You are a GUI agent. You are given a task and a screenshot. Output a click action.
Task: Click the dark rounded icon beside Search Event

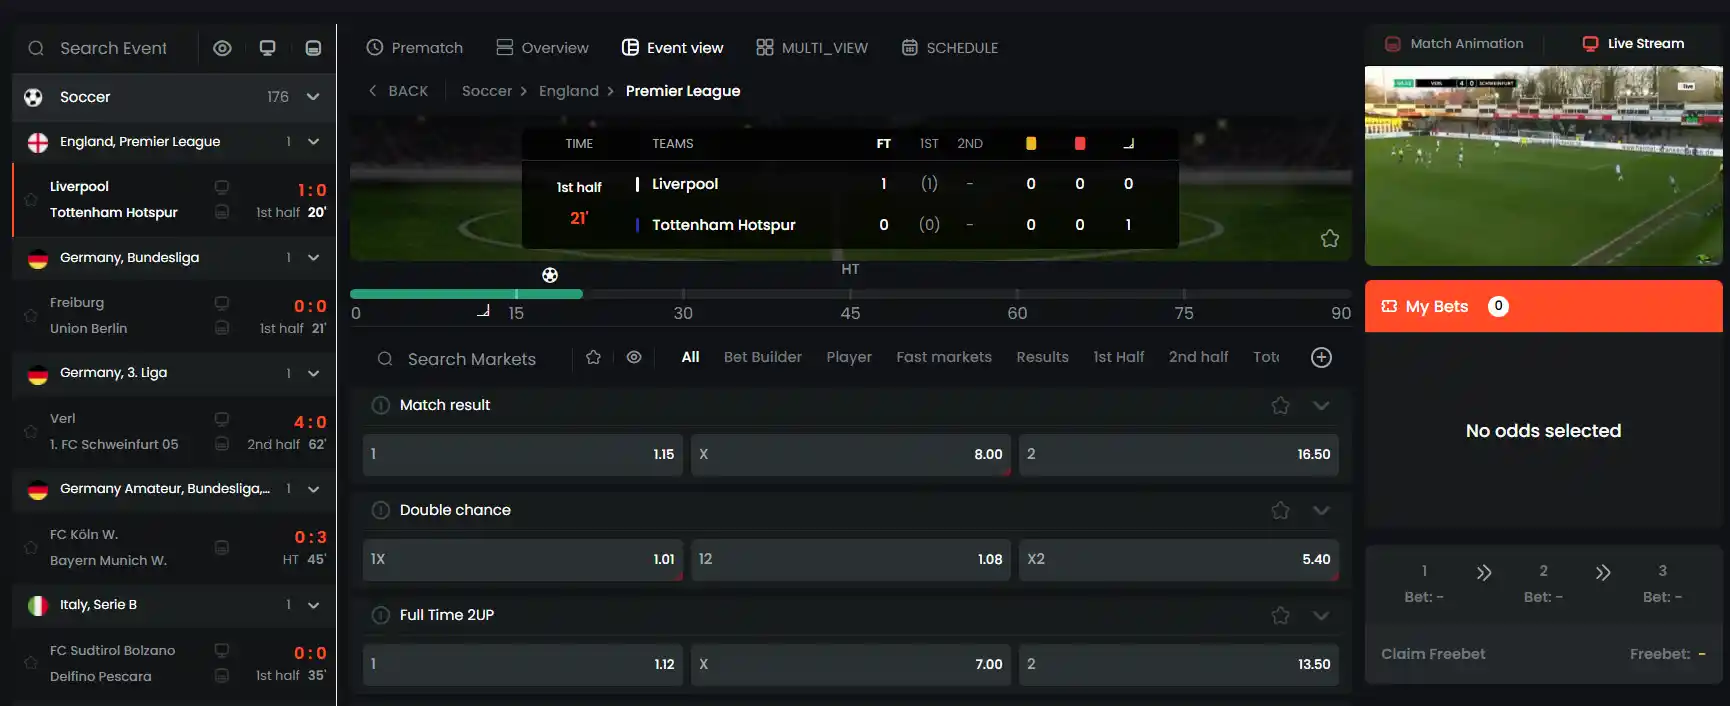[x=313, y=48]
